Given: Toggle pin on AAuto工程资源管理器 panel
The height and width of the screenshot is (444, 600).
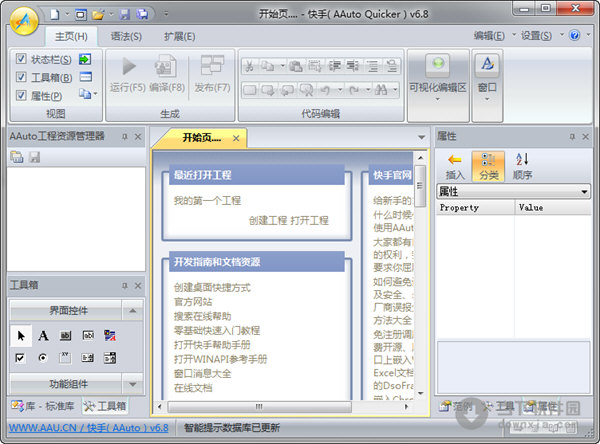Looking at the screenshot, I should [125, 137].
